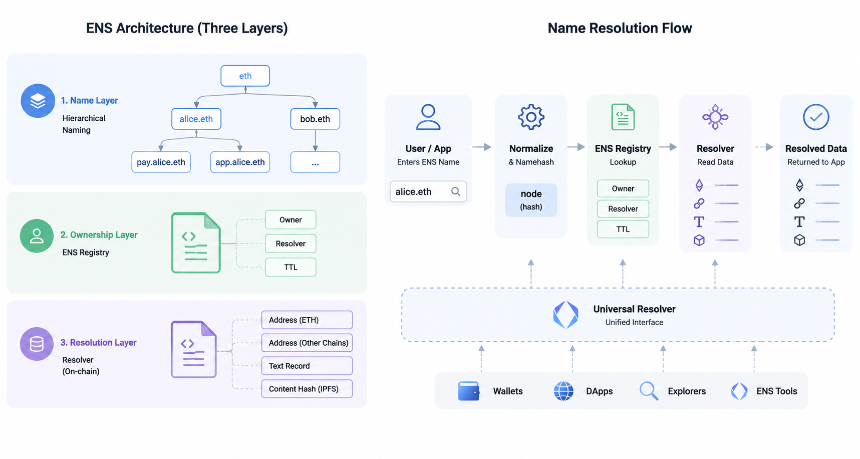
Task: Click the Address (Other Chains) record box
Action: tap(307, 343)
